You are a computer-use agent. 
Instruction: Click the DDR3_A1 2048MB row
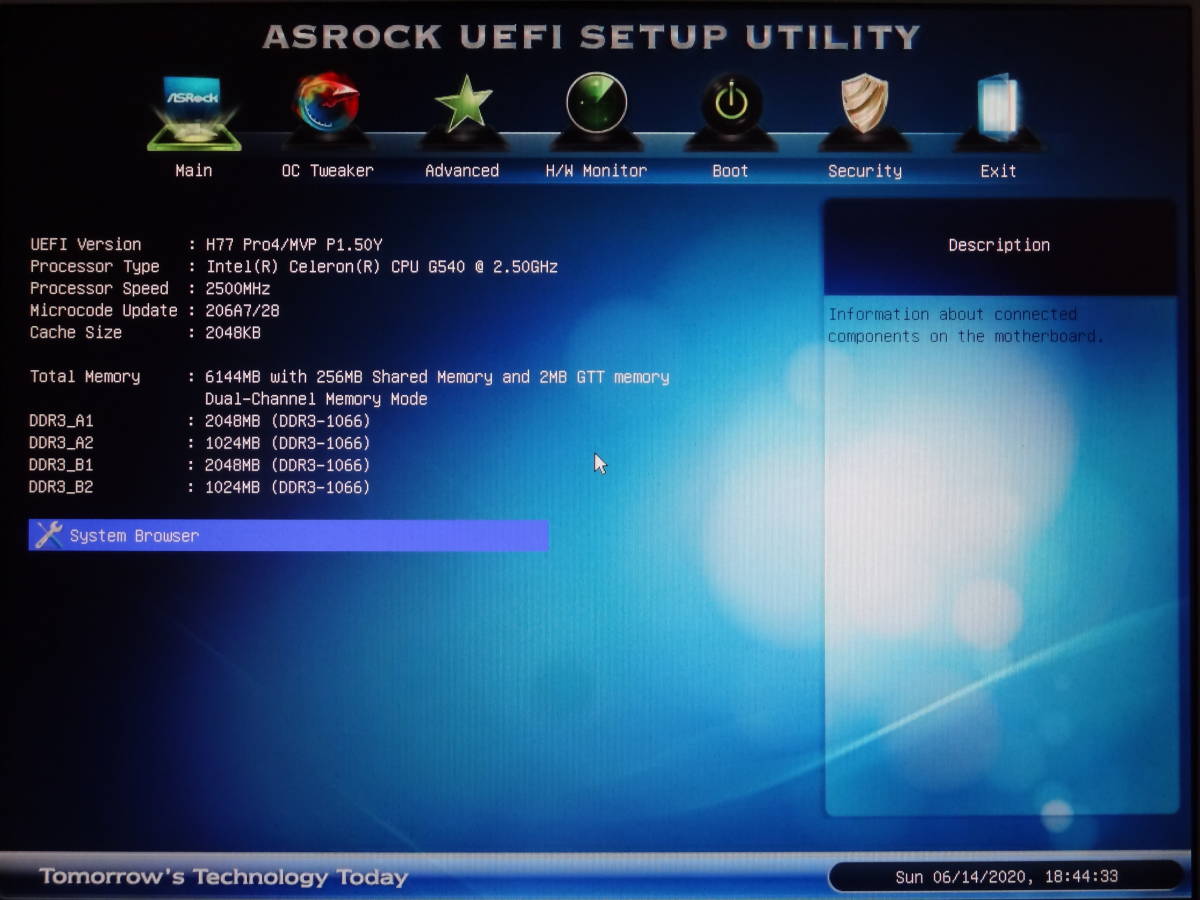click(200, 421)
